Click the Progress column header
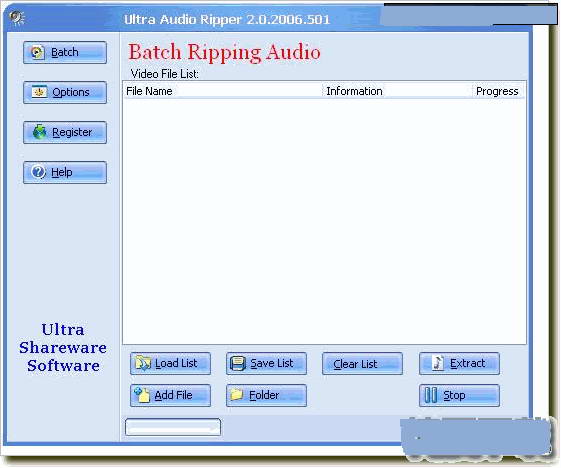Image resolution: width=561 pixels, height=468 pixels. (499, 91)
